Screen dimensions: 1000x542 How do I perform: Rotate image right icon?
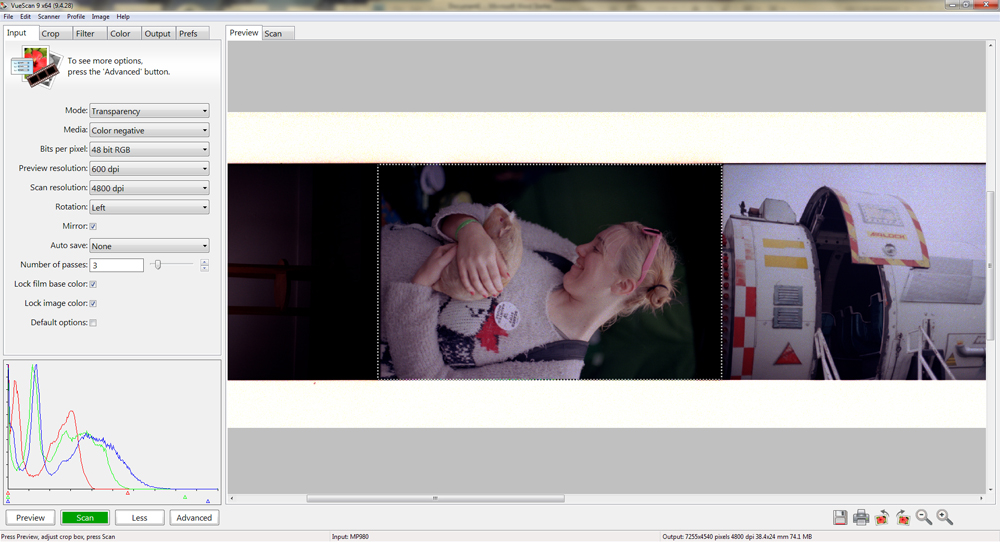point(903,518)
